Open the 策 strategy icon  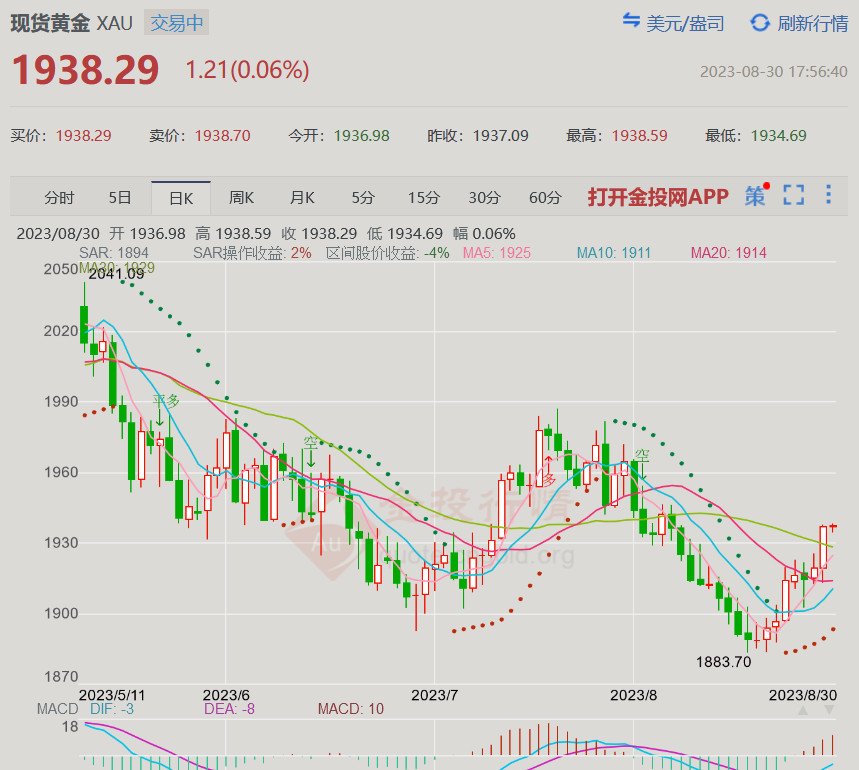click(x=755, y=196)
